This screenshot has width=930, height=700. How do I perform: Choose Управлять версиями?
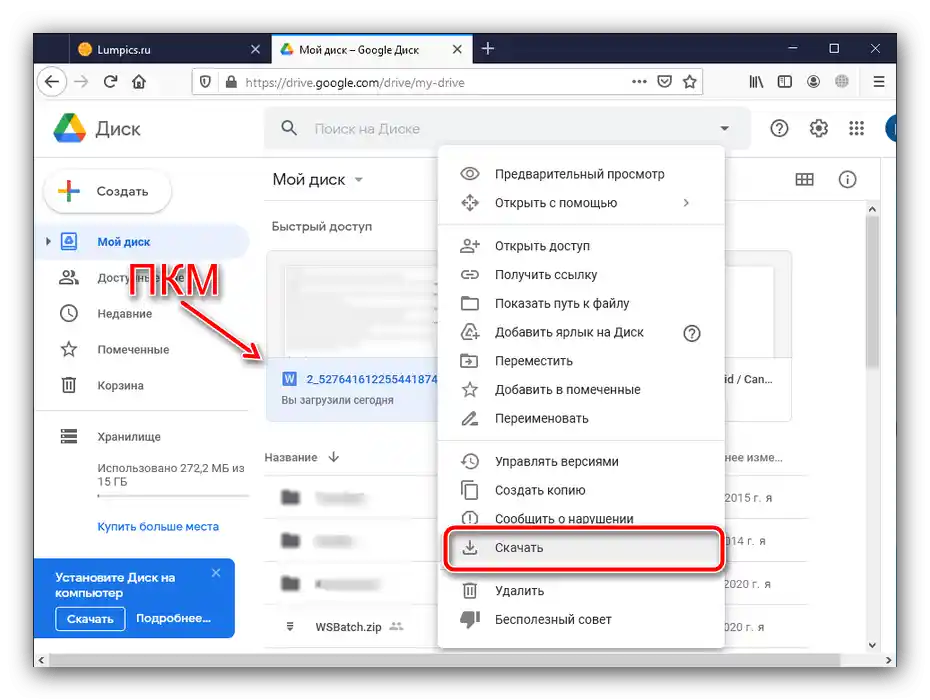click(x=581, y=462)
